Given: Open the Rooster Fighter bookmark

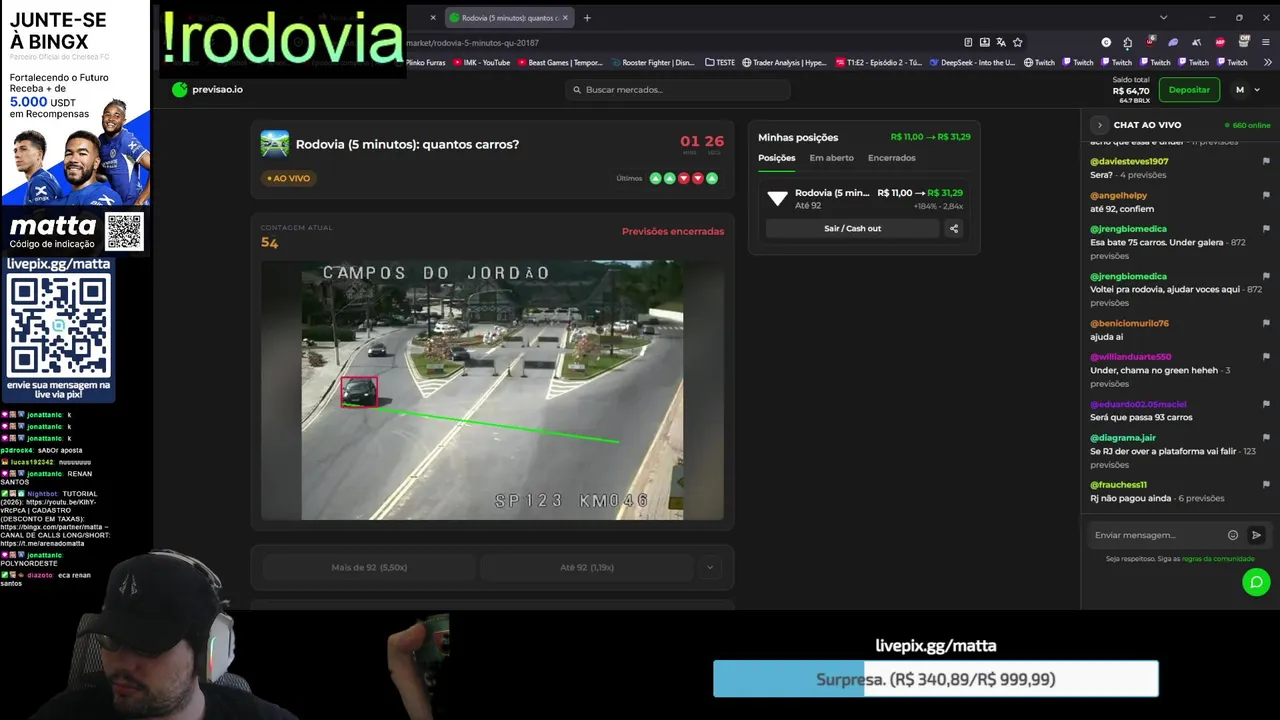Looking at the screenshot, I should [652, 62].
